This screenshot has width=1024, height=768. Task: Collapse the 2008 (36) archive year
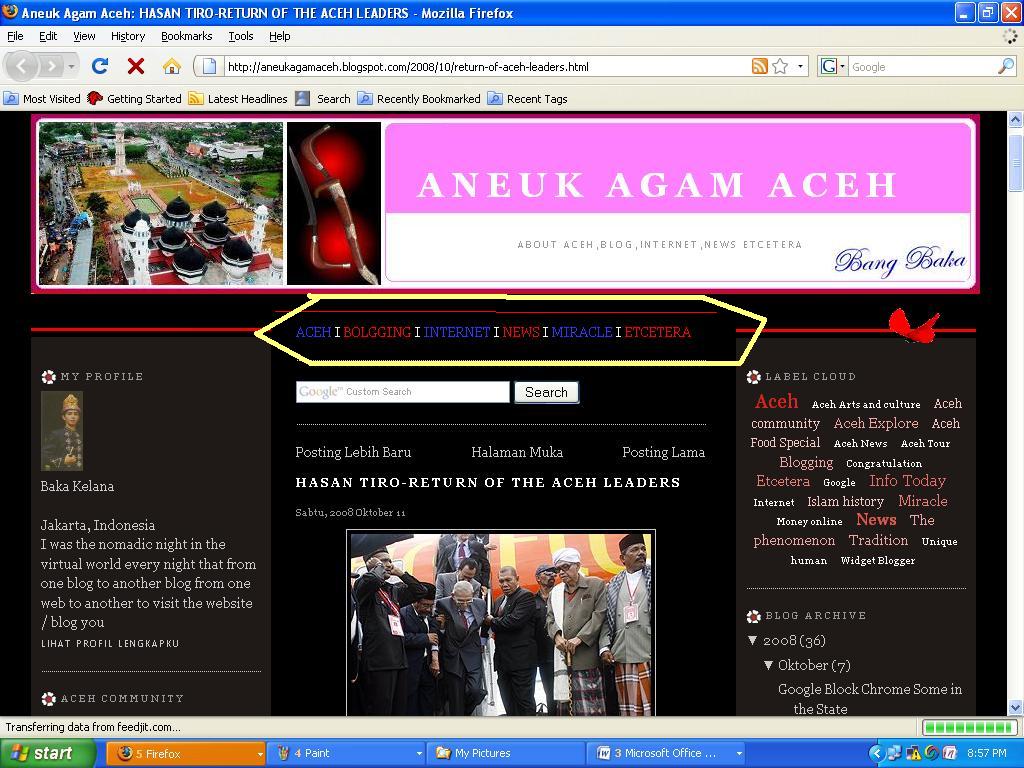click(x=752, y=641)
